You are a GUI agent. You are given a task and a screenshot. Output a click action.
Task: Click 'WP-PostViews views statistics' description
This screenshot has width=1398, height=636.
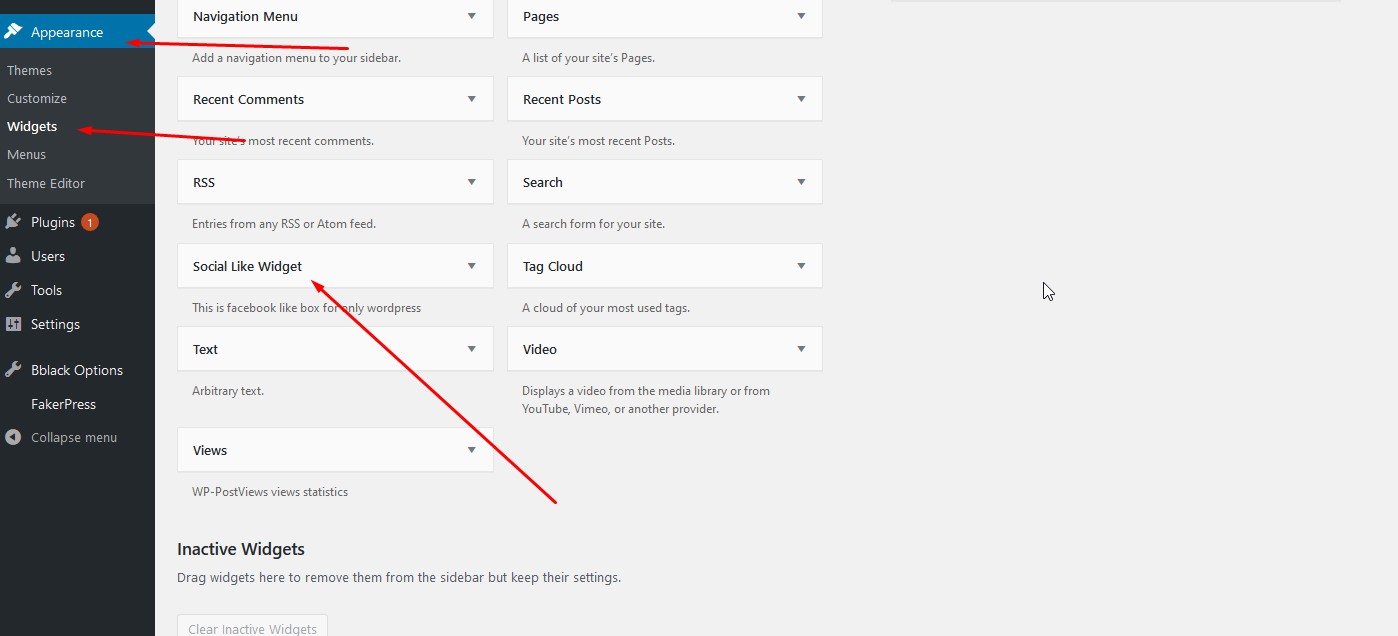pos(270,492)
